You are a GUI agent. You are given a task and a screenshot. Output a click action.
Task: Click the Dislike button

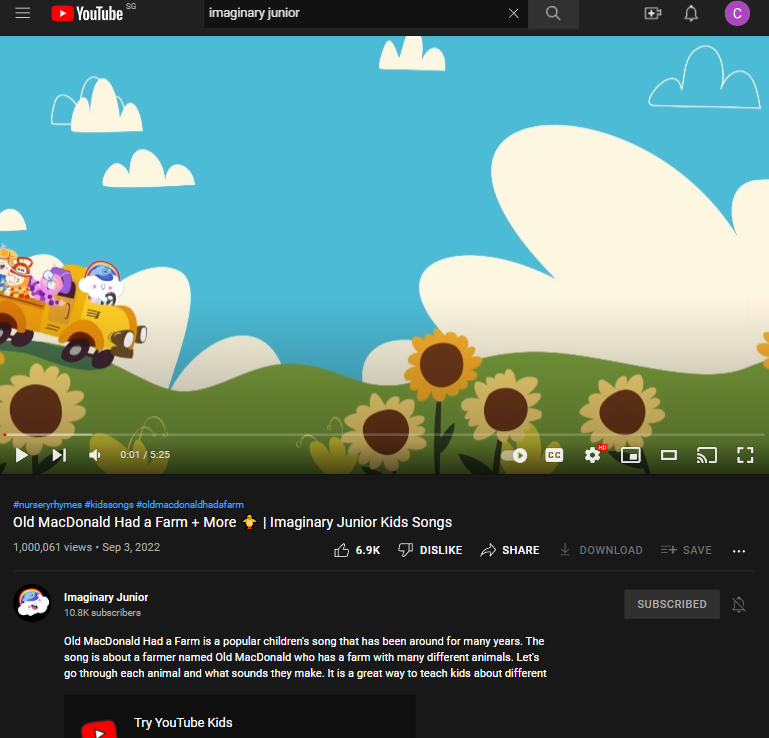coord(430,550)
